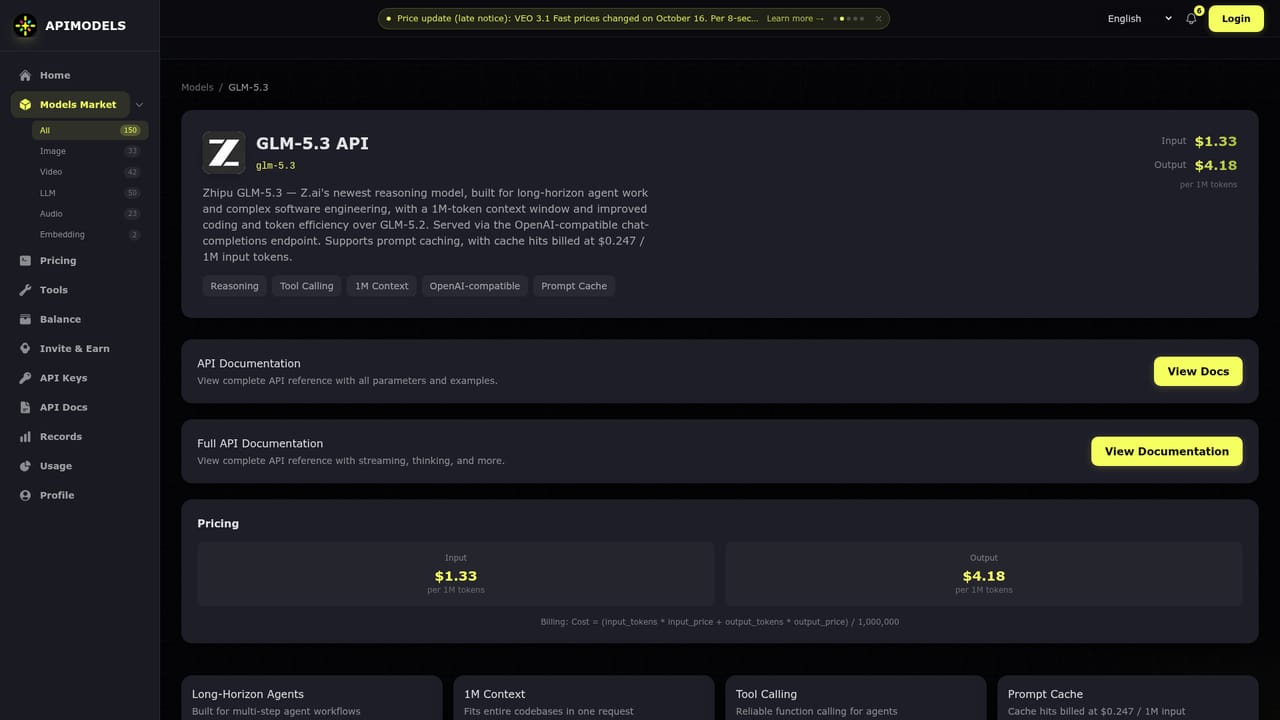Click the Input price card in Pricing
Screen dimensions: 1280x720
[456, 574]
